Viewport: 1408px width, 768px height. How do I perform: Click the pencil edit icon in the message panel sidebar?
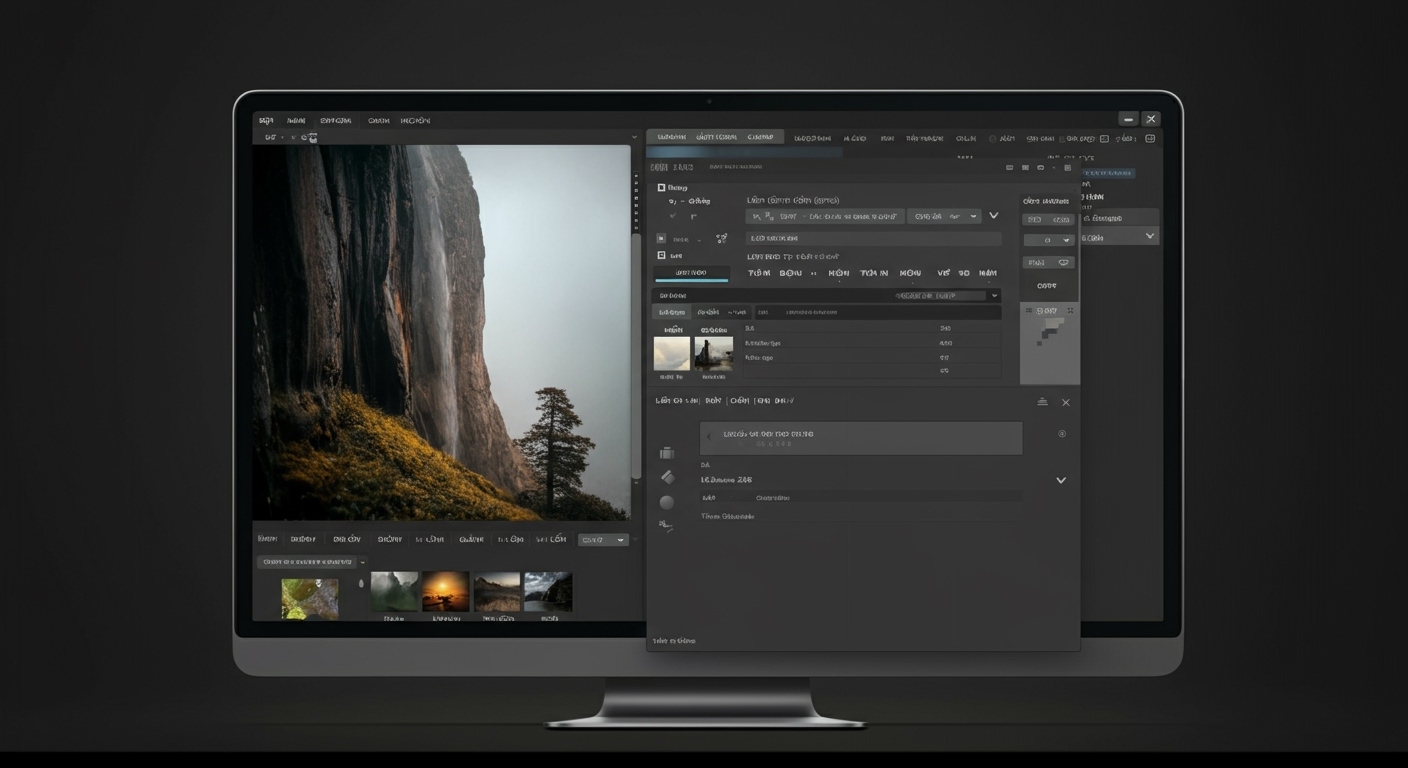(x=668, y=477)
